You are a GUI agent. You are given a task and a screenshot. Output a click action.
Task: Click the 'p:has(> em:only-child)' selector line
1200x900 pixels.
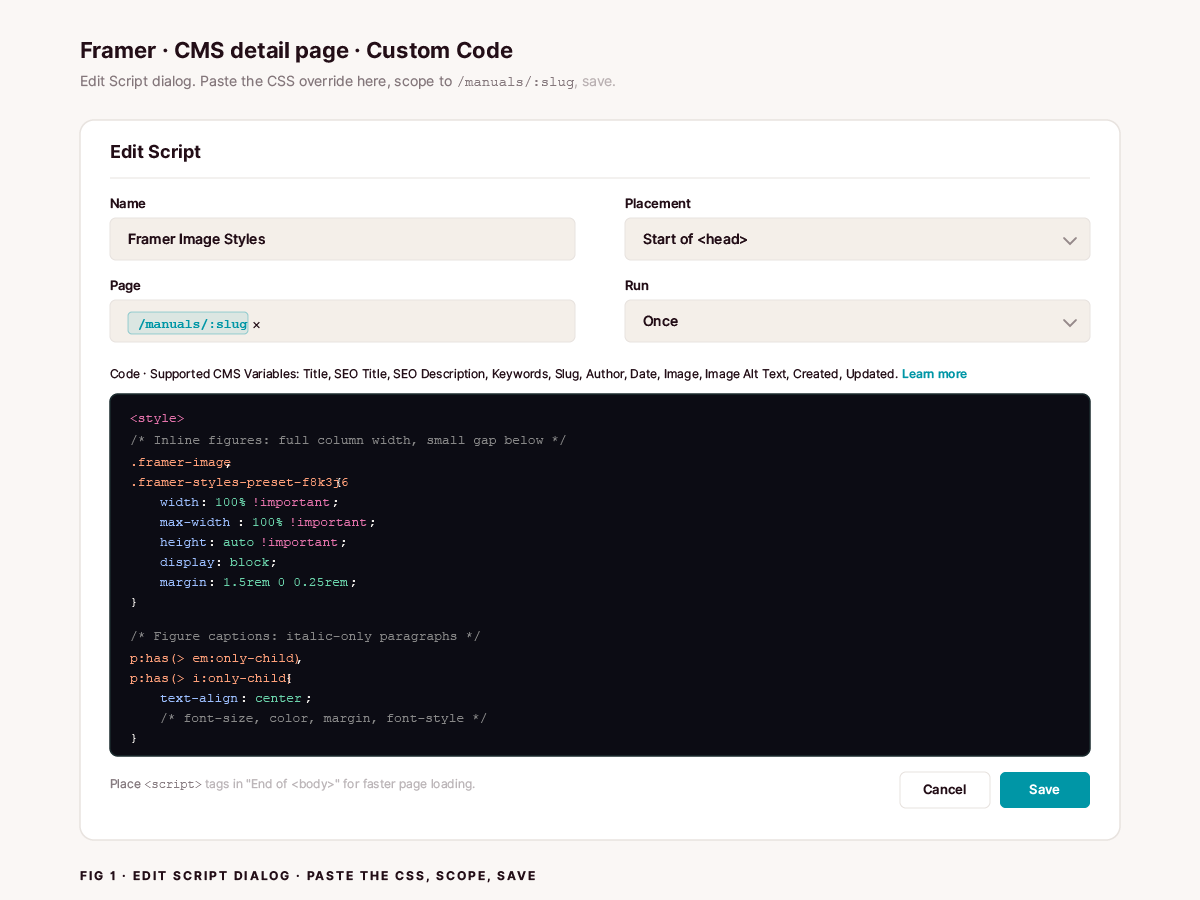215,658
